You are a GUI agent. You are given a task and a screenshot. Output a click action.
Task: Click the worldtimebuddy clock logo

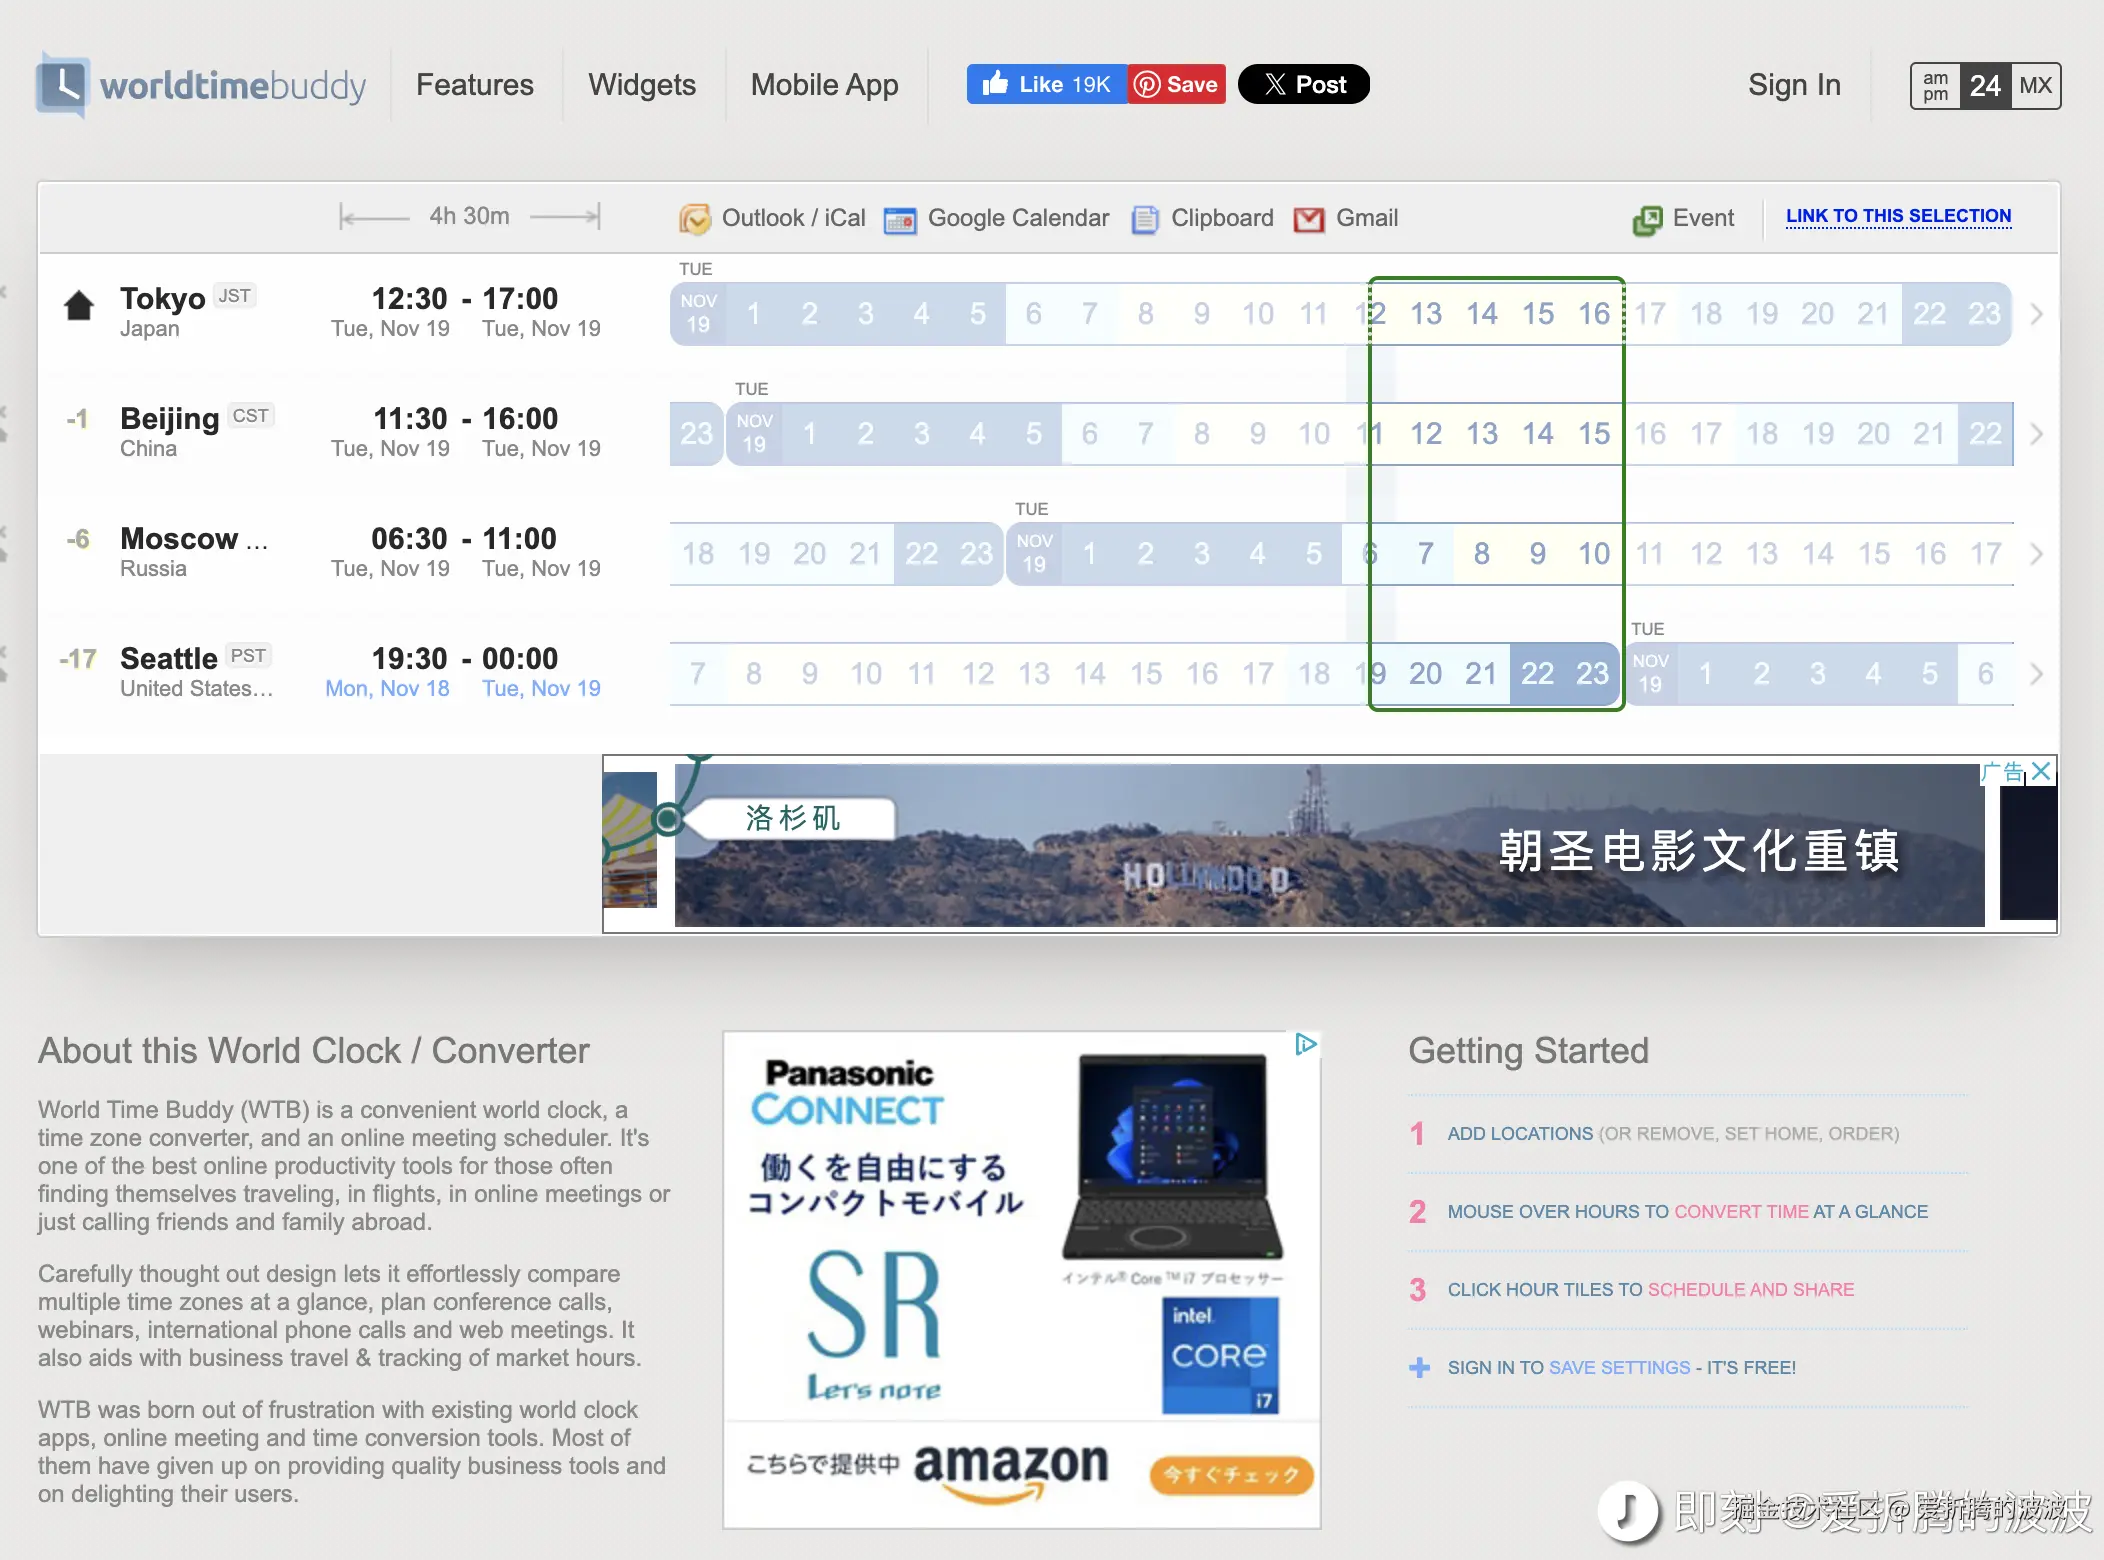pyautogui.click(x=61, y=87)
